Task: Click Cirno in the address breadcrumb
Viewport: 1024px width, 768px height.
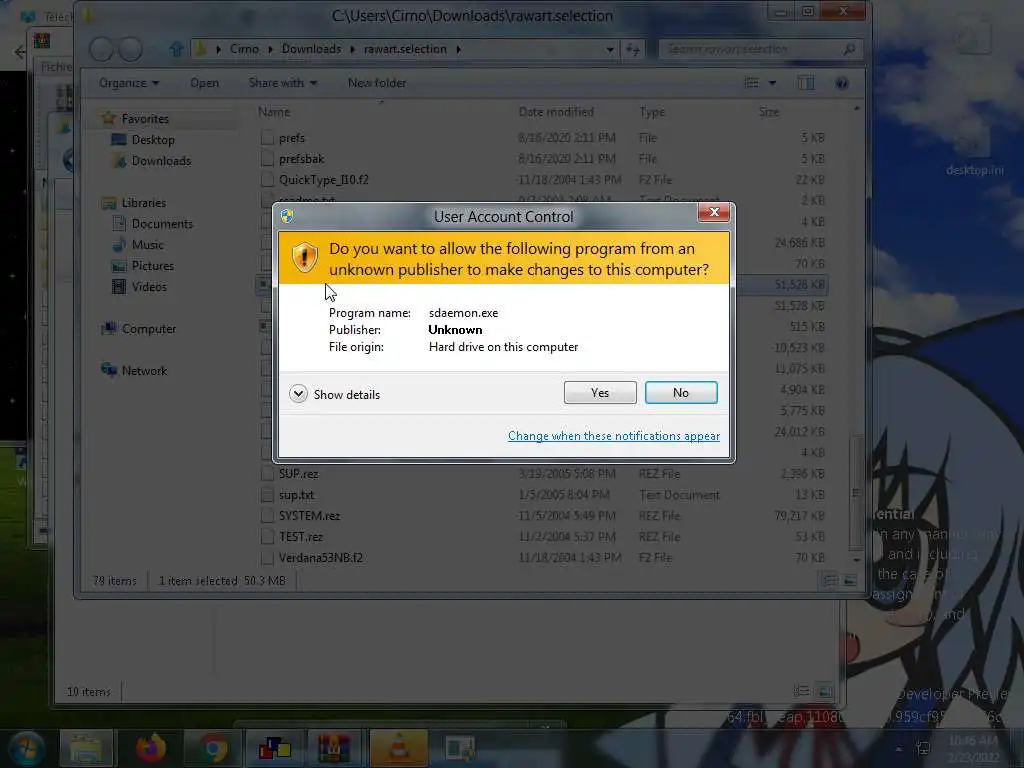Action: [x=244, y=49]
